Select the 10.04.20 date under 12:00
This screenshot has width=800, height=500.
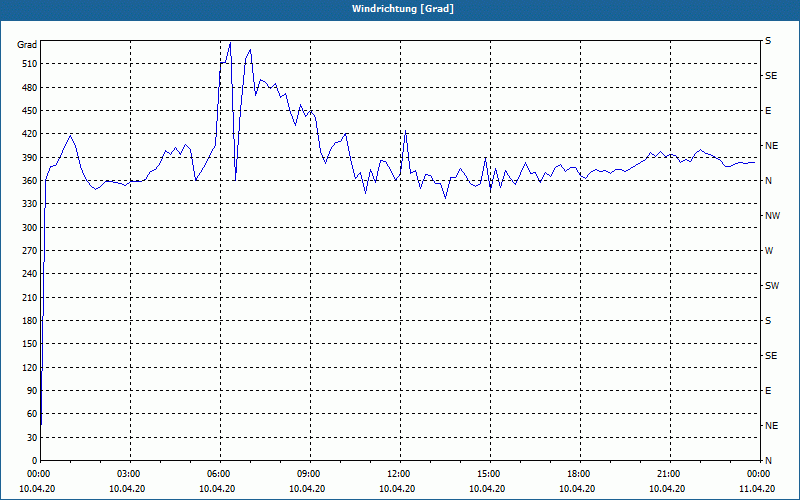(x=397, y=489)
